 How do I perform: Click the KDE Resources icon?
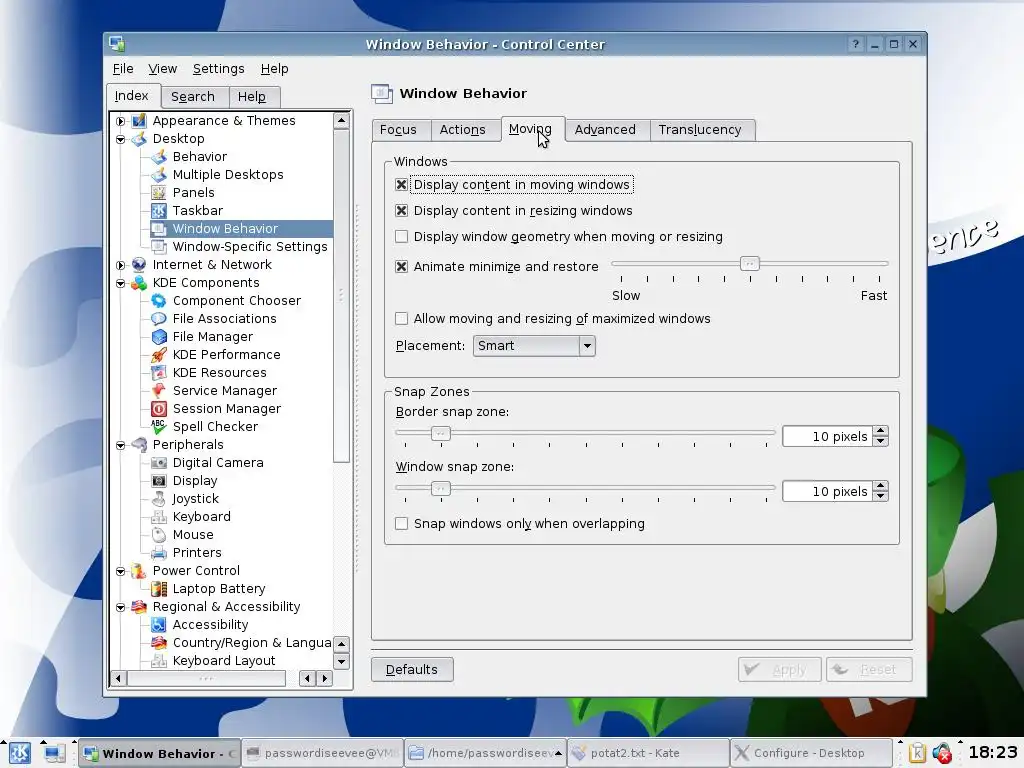coord(159,372)
